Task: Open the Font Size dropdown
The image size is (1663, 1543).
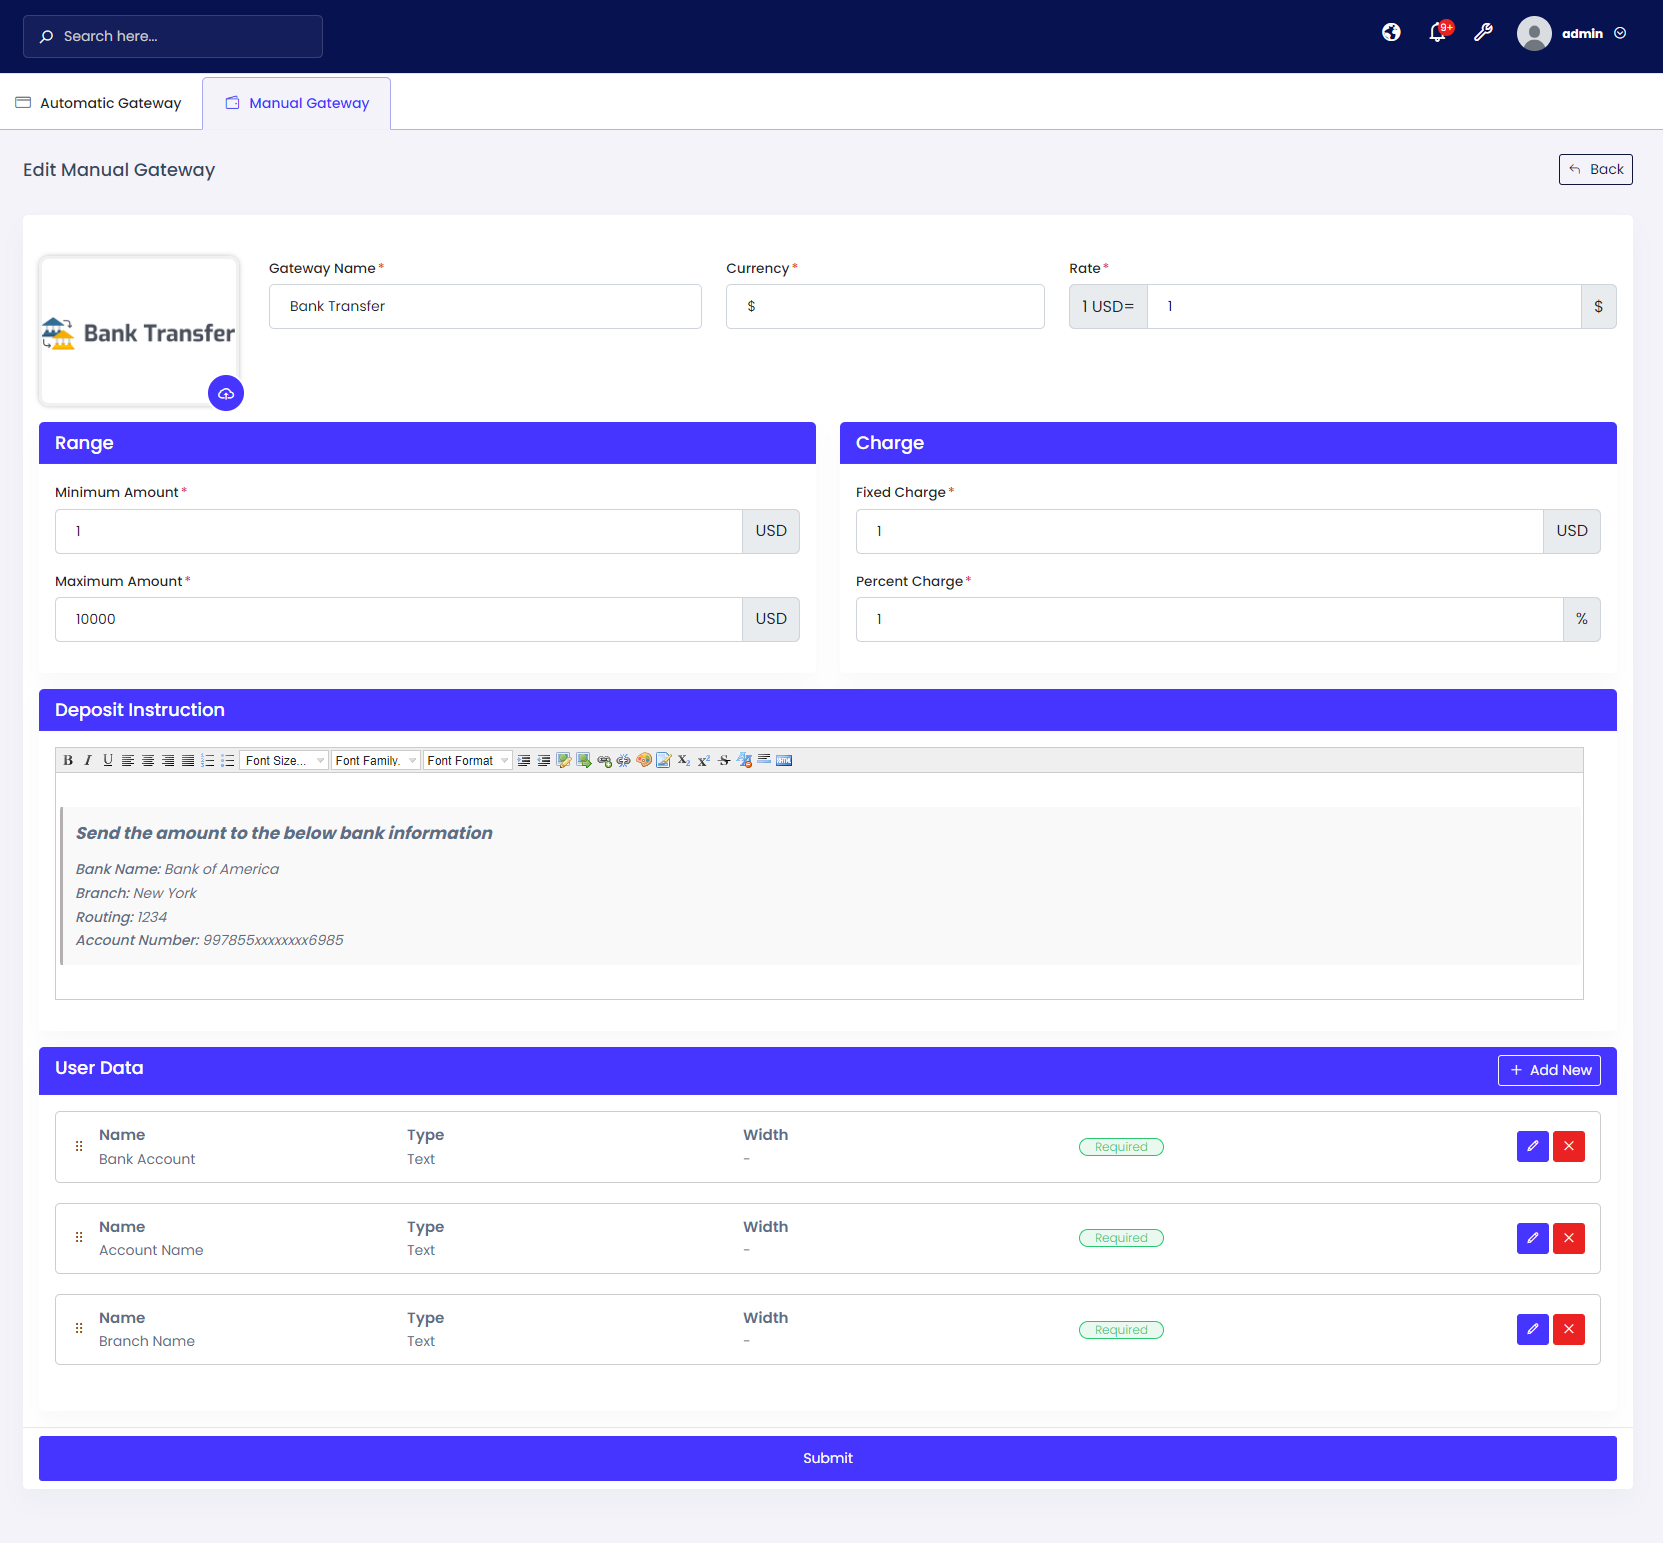Action: pos(284,760)
